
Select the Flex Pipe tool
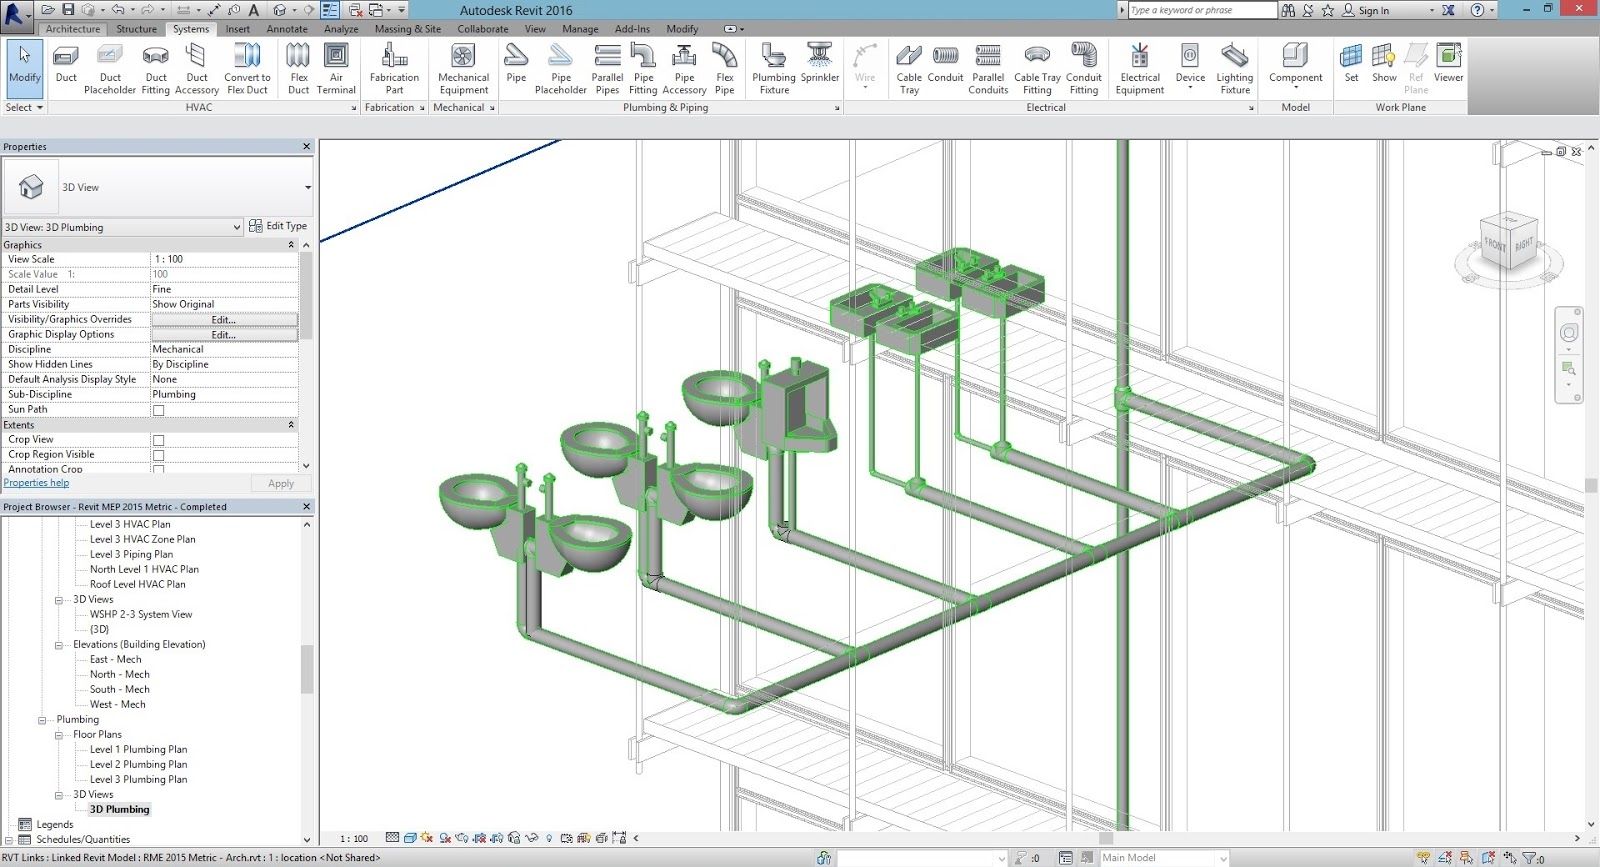[x=725, y=68]
